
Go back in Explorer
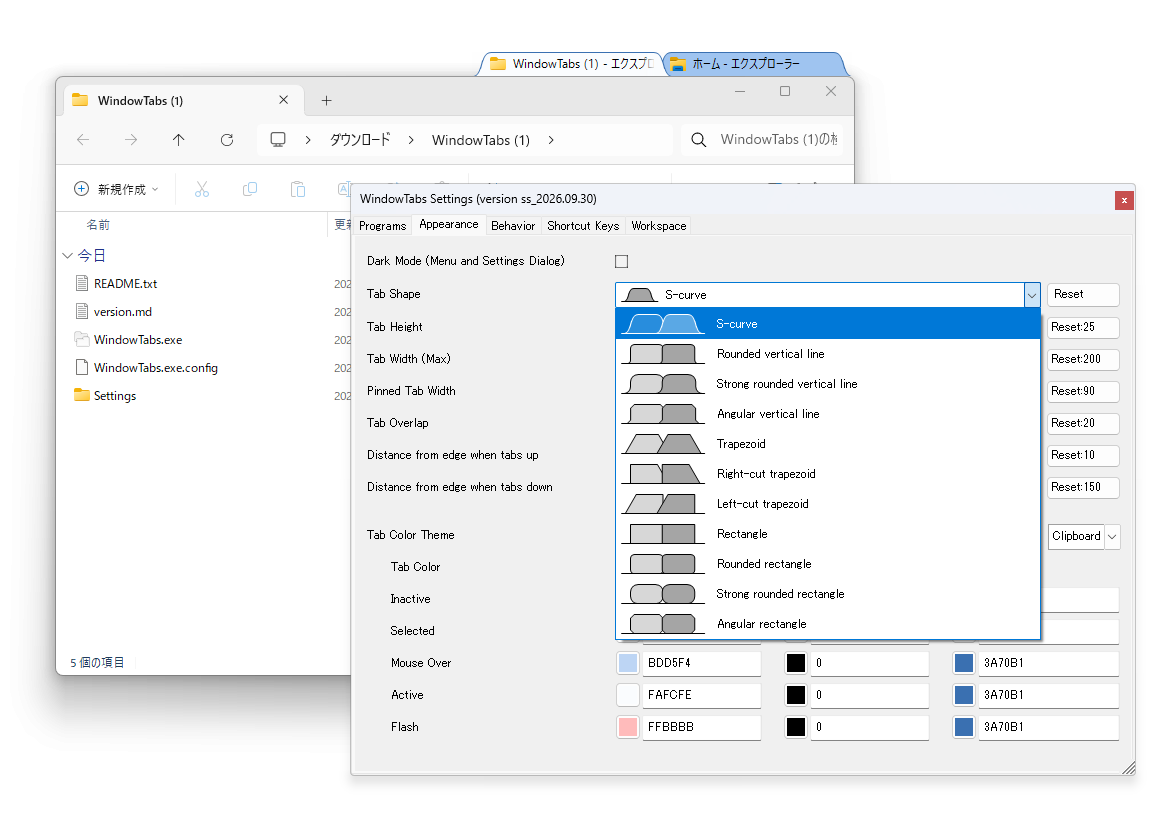point(83,140)
